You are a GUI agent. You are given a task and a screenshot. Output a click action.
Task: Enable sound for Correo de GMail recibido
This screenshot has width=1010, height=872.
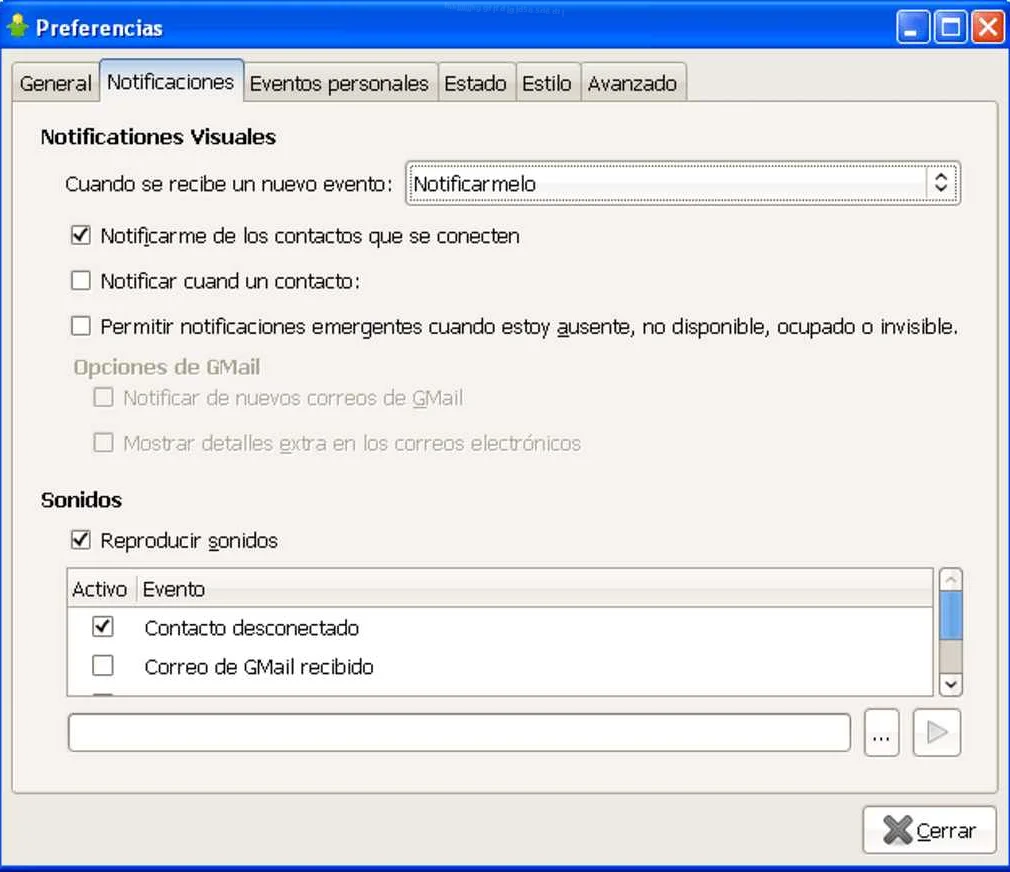tap(102, 666)
